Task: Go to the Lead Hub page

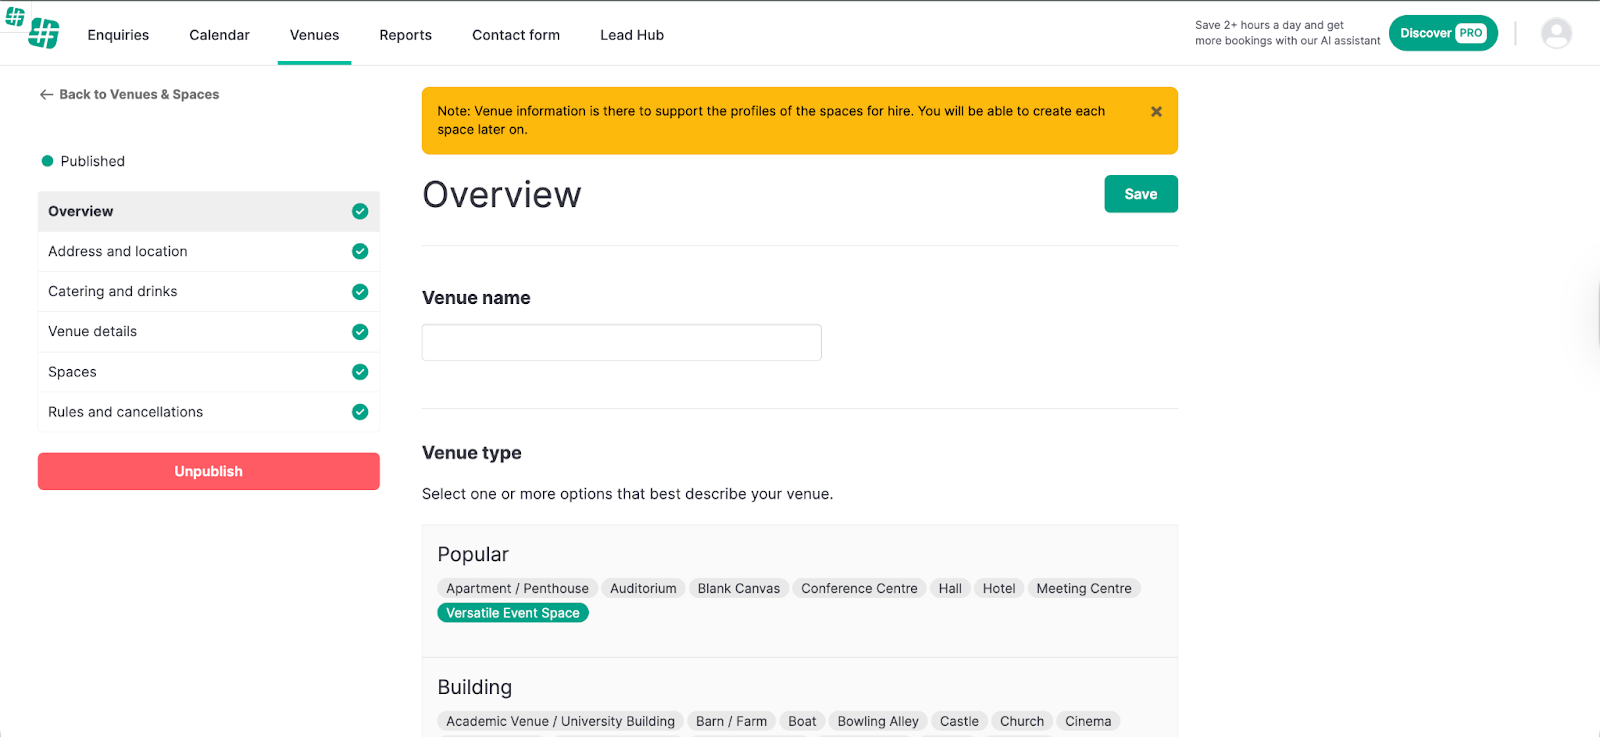Action: pos(631,35)
